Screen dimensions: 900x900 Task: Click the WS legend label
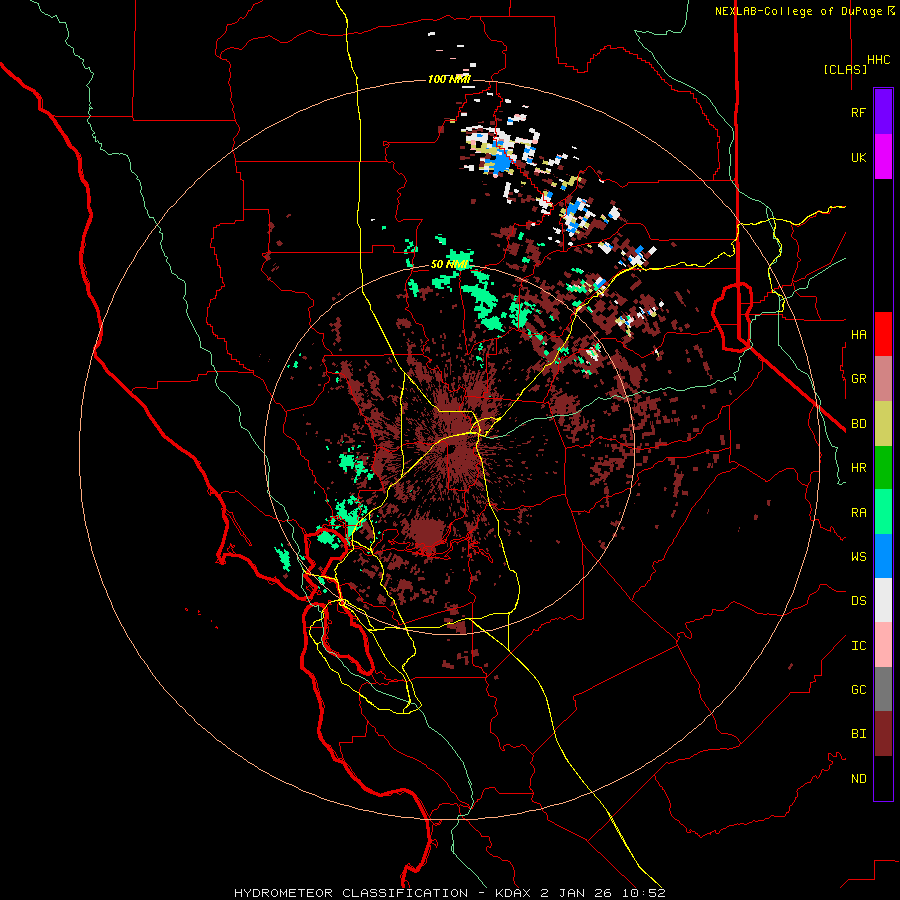858,556
